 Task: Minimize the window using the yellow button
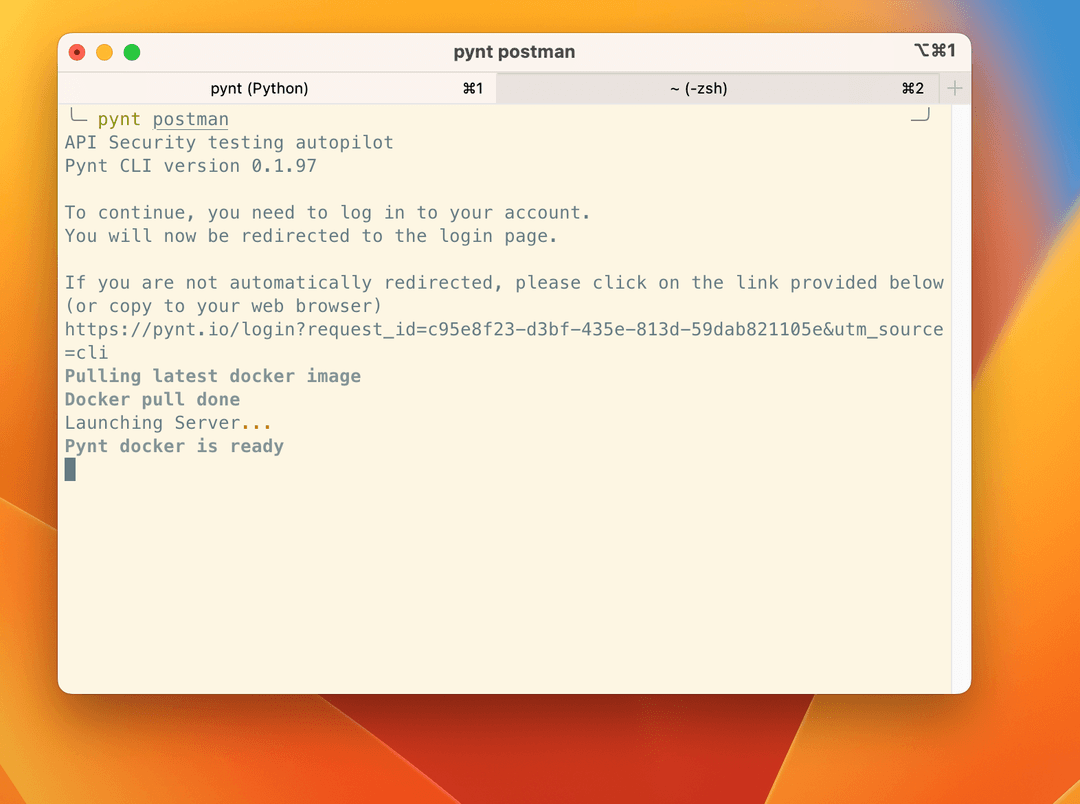(104, 52)
